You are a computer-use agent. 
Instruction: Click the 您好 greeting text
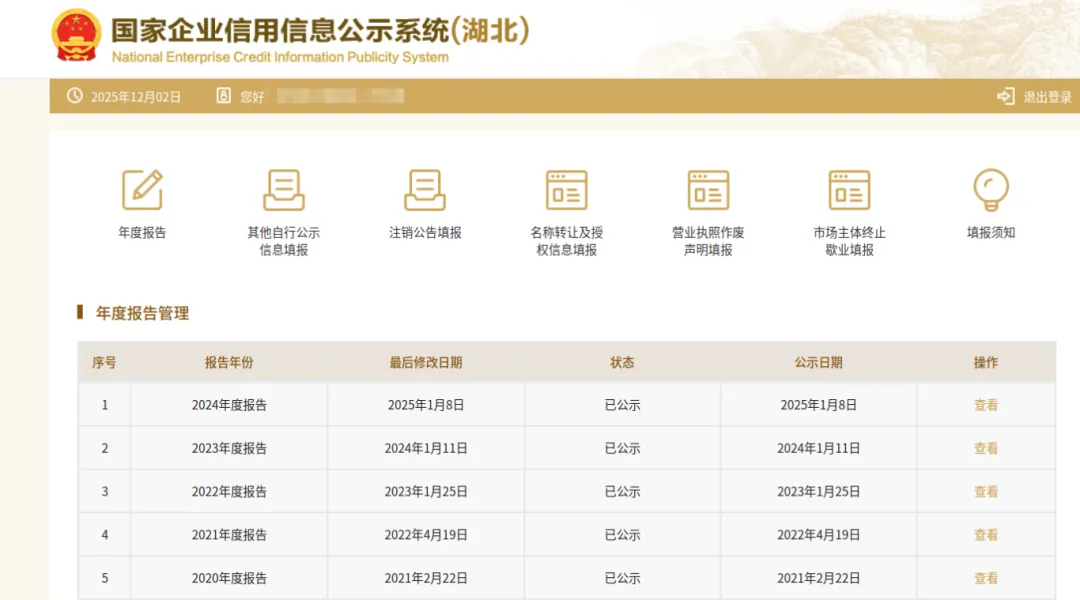point(252,97)
